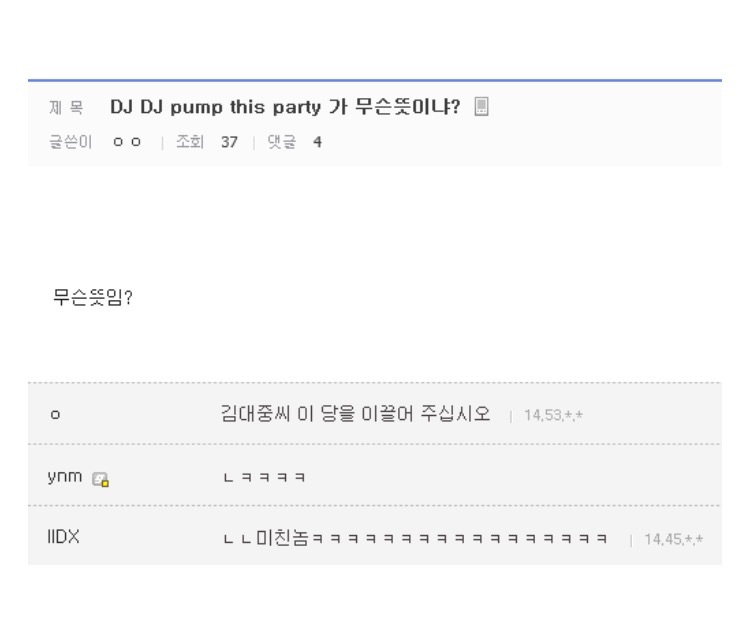This screenshot has height=641, width=750.
Task: Click the '조회' views label
Action: click(x=189, y=142)
